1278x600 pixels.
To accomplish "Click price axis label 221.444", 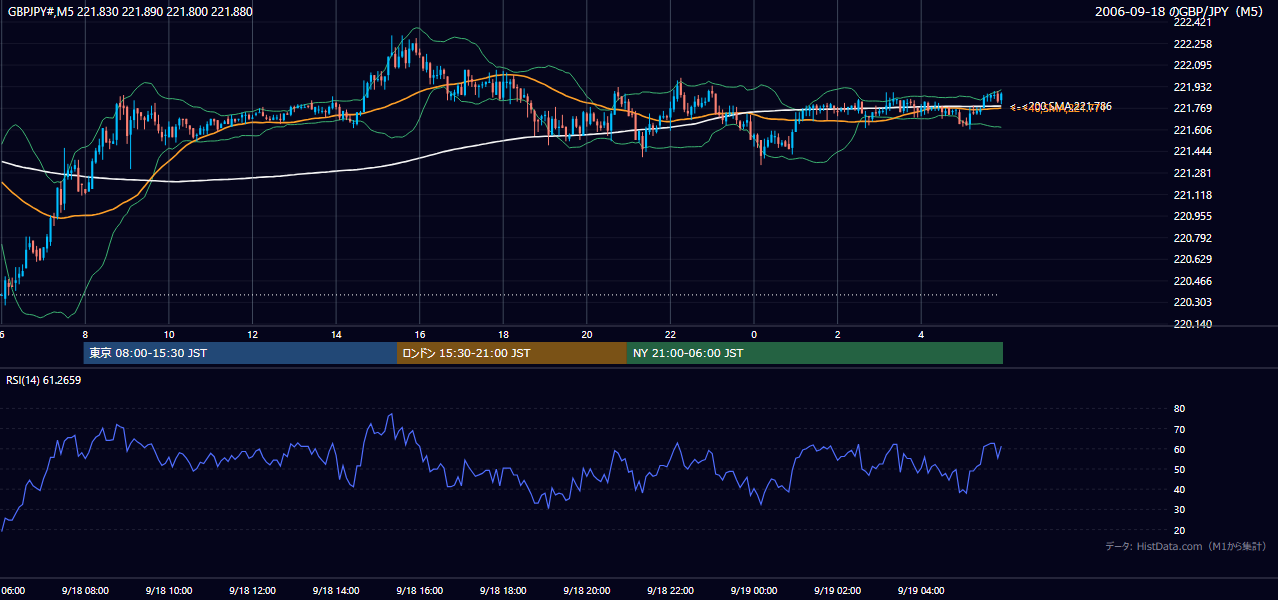I will click(x=1193, y=151).
